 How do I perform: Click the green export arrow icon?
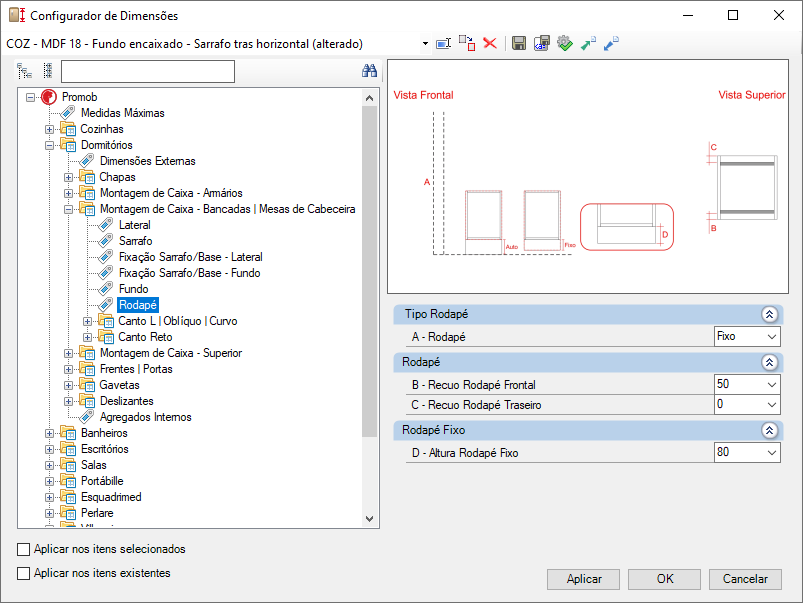coord(588,44)
